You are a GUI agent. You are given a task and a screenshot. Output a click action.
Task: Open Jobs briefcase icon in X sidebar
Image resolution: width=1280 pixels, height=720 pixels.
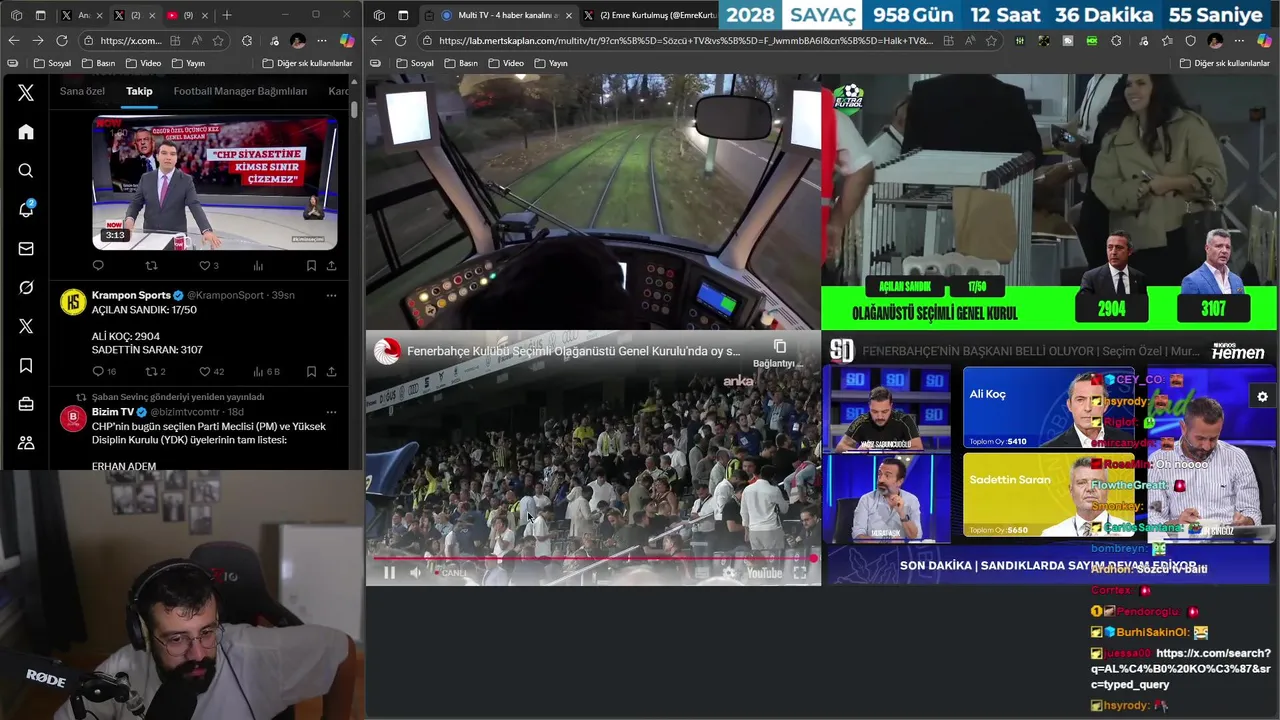(x=26, y=405)
